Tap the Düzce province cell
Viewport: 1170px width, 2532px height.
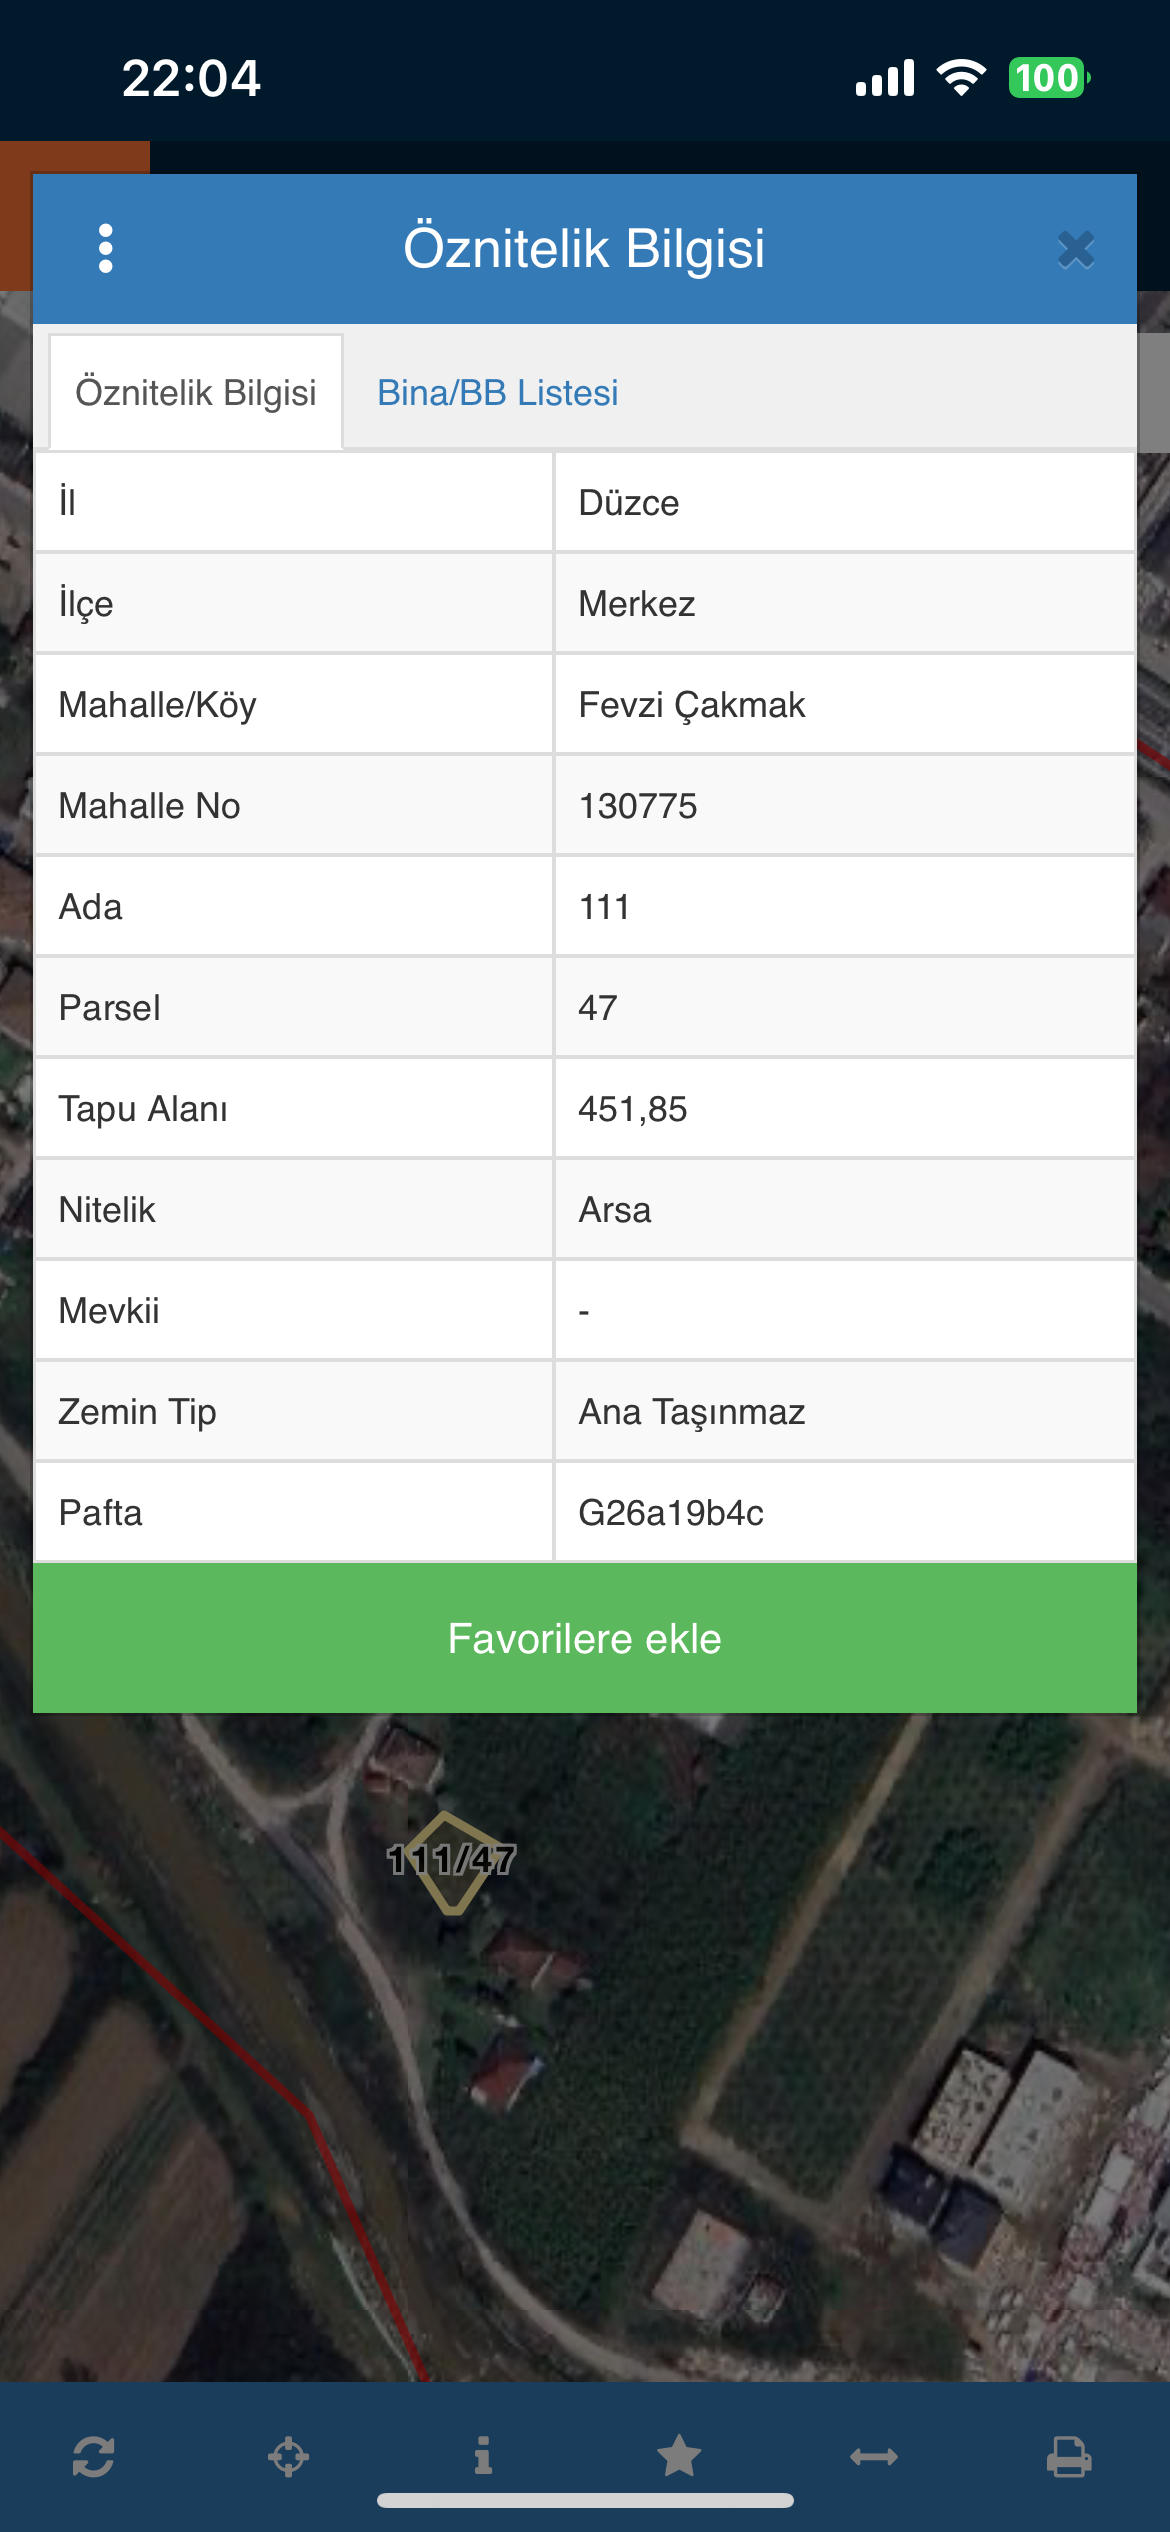click(629, 503)
